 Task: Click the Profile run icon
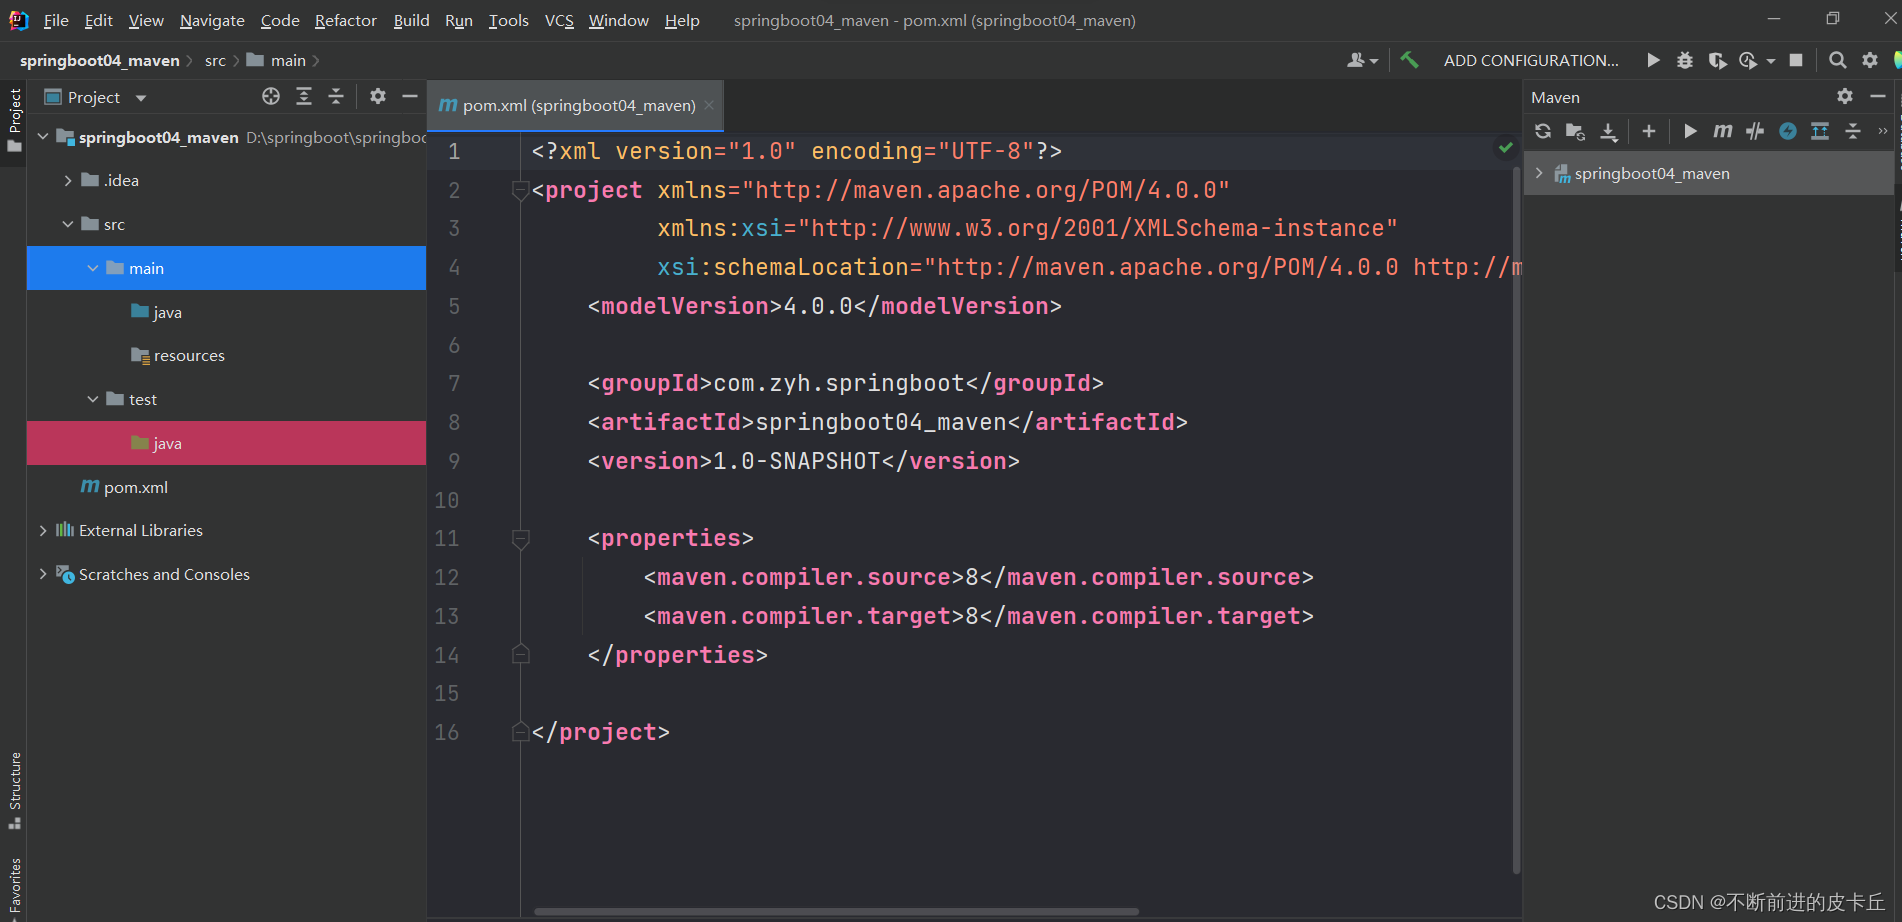coord(1748,60)
